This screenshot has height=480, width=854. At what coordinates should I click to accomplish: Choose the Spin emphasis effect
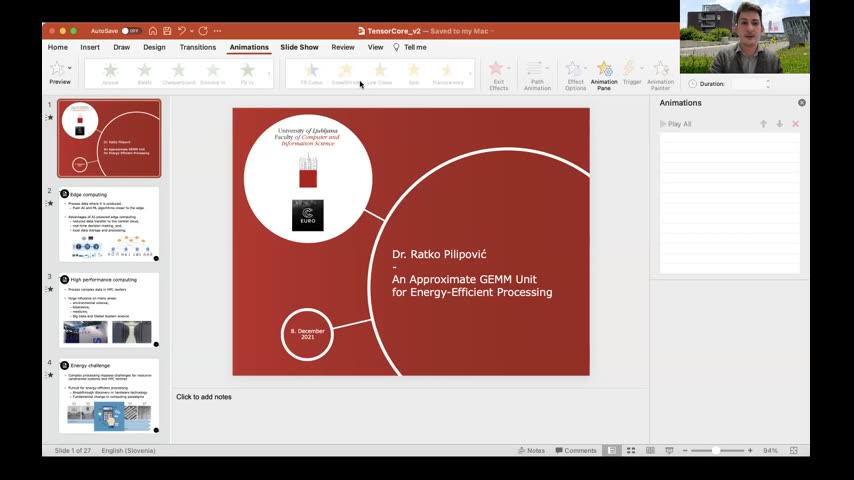[414, 74]
